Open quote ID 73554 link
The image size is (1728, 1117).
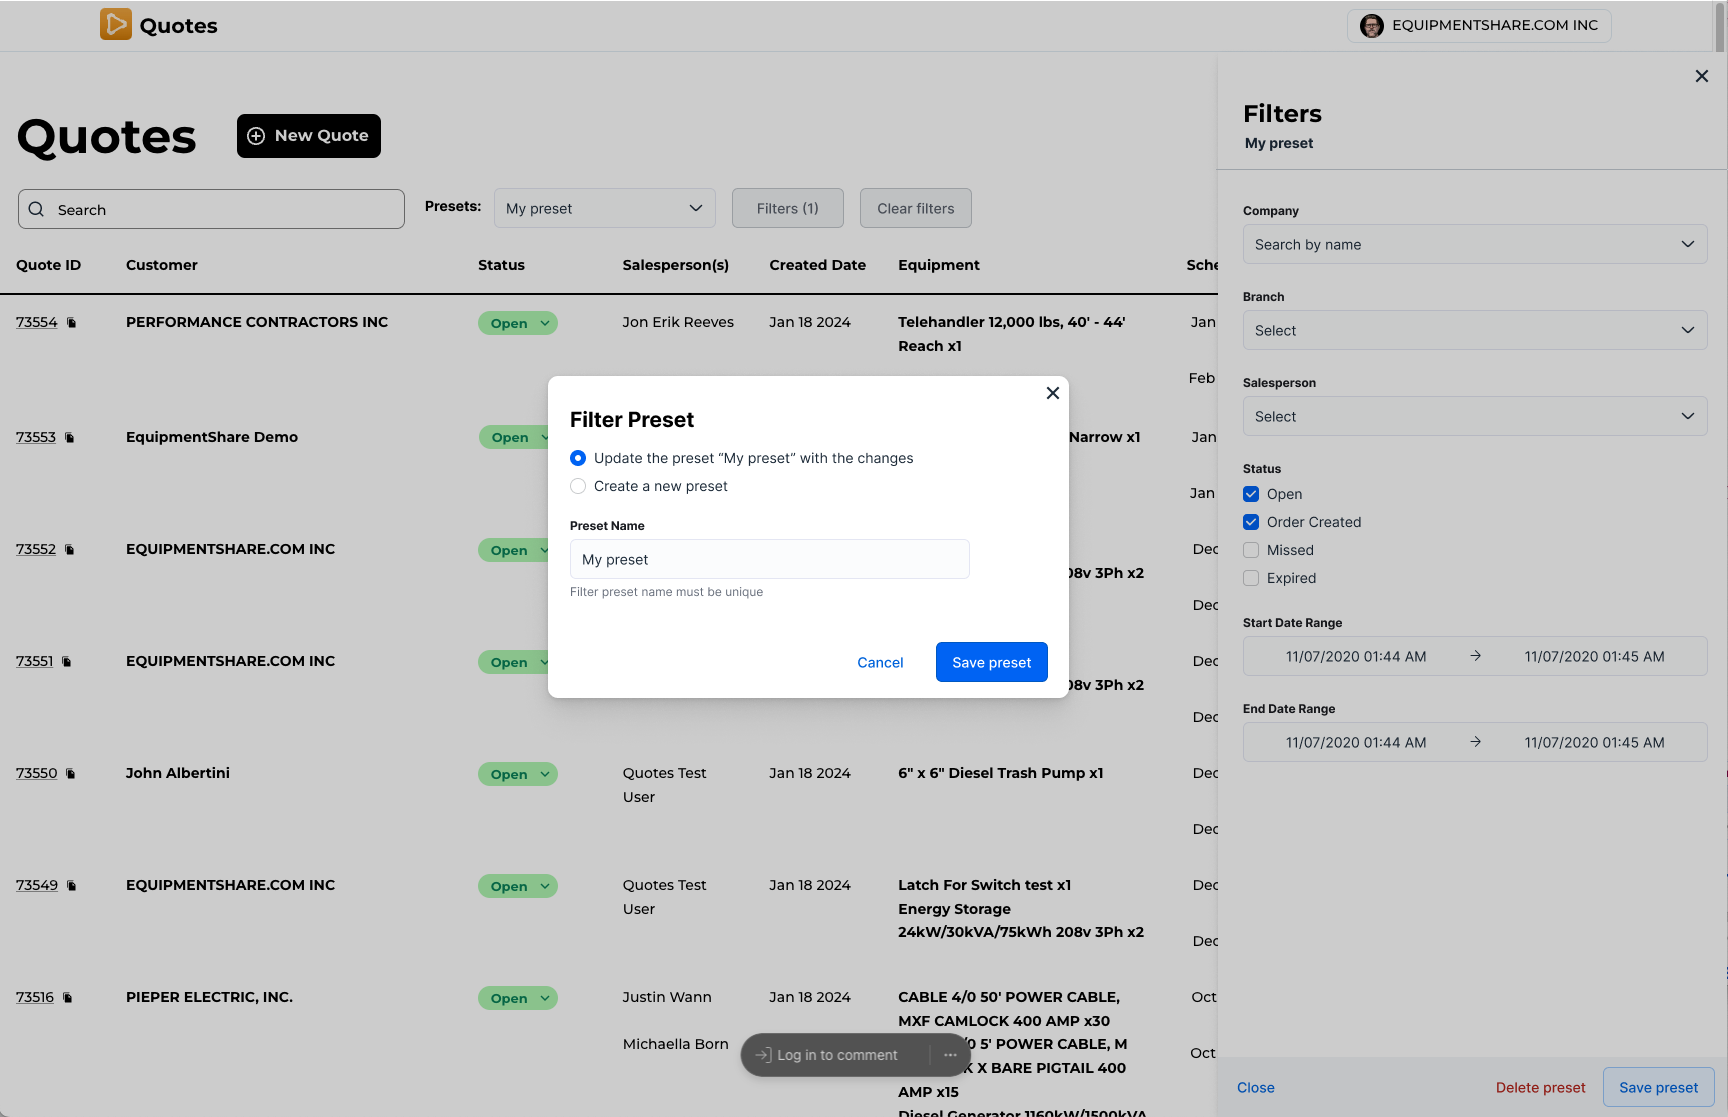pos(37,322)
